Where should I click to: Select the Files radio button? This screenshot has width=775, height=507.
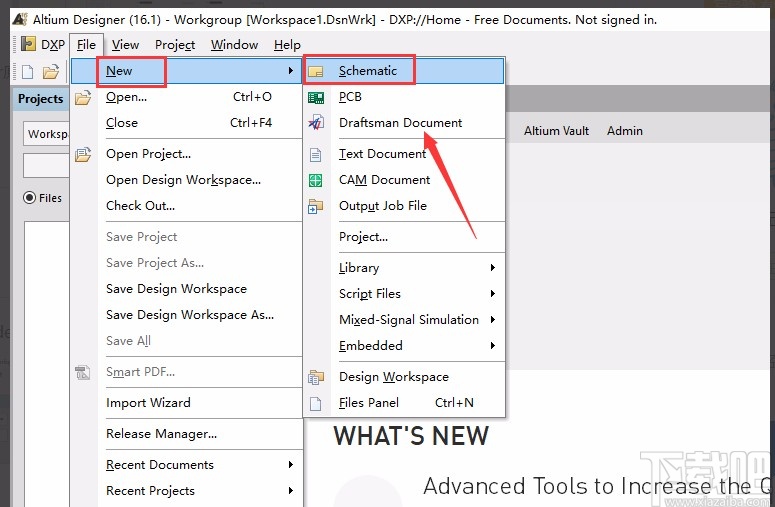pyautogui.click(x=30, y=198)
